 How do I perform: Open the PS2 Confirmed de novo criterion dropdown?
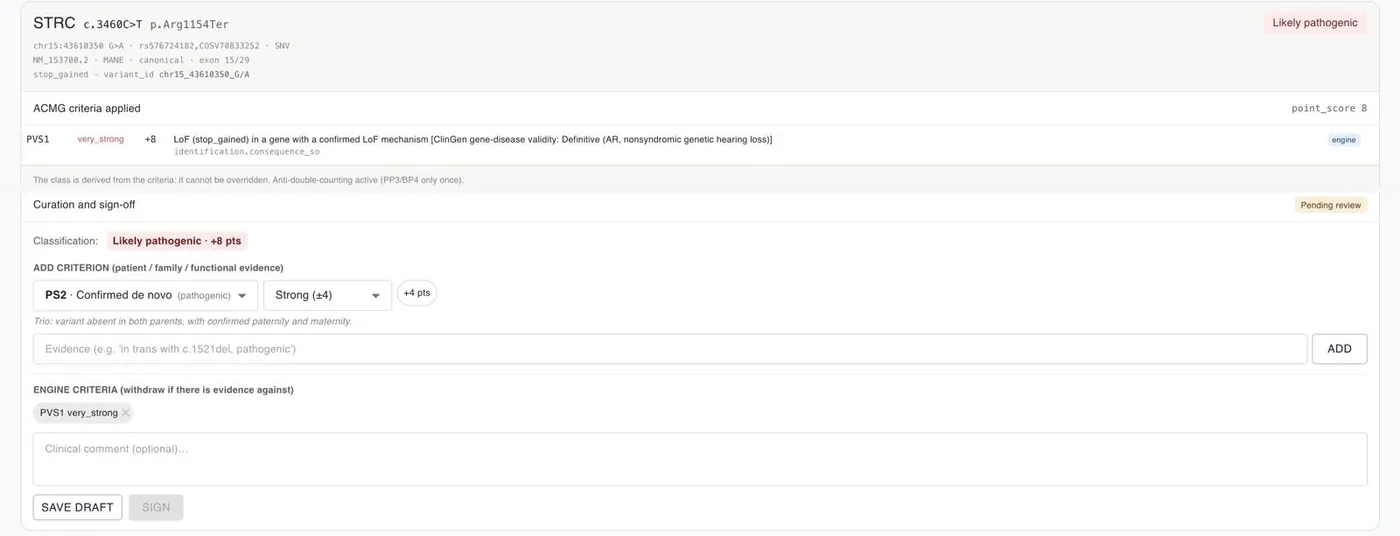coord(146,296)
